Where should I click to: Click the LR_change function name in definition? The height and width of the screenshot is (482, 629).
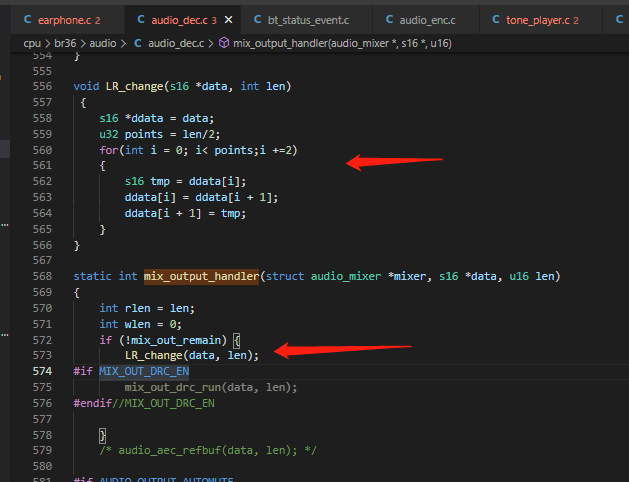point(134,86)
